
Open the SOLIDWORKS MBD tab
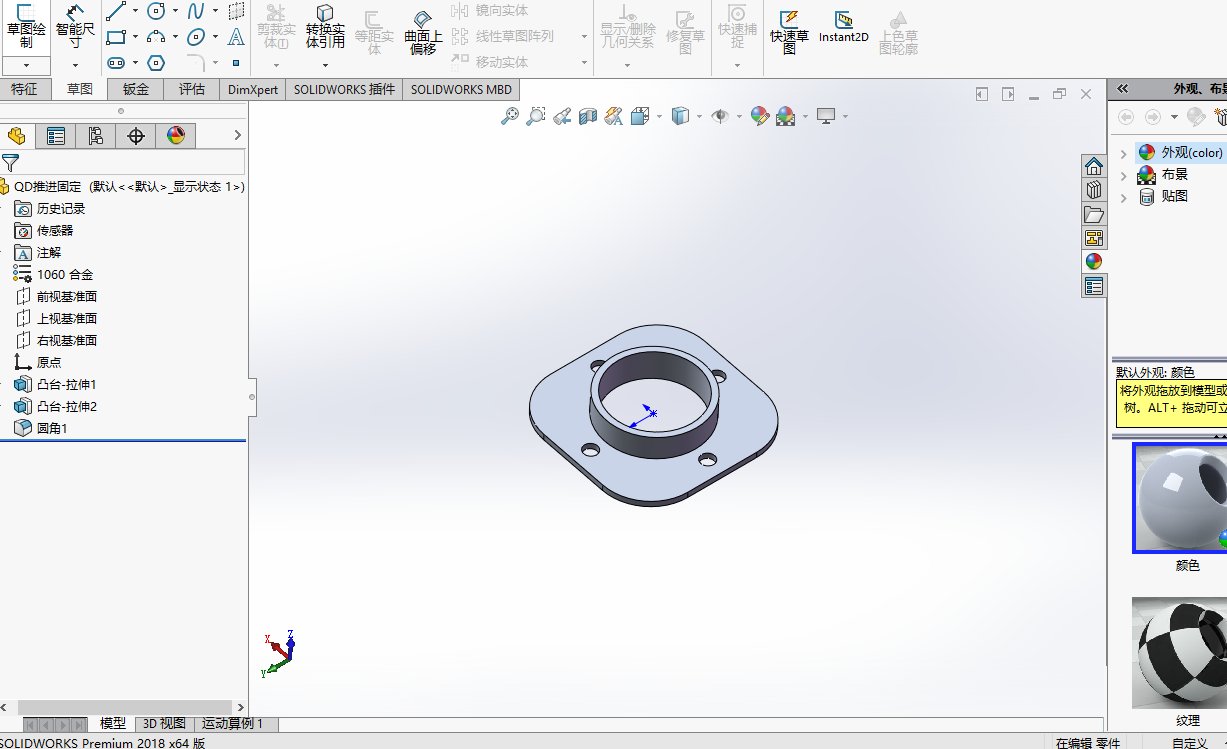coord(461,89)
